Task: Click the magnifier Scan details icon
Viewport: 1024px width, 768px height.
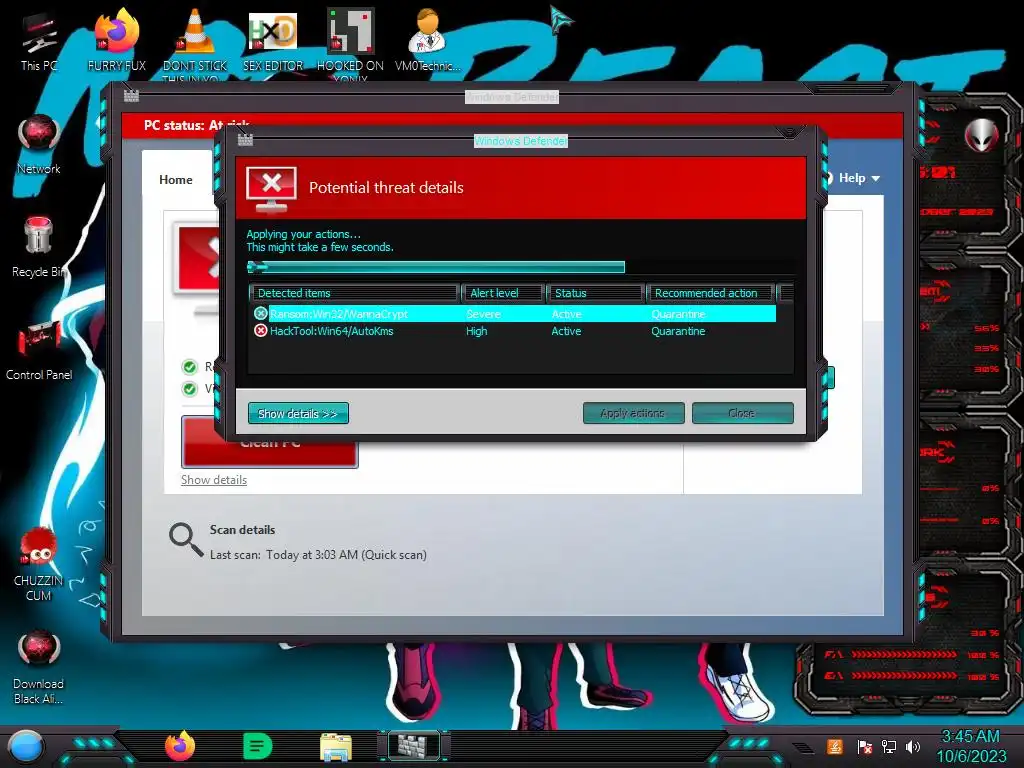Action: coord(185,539)
